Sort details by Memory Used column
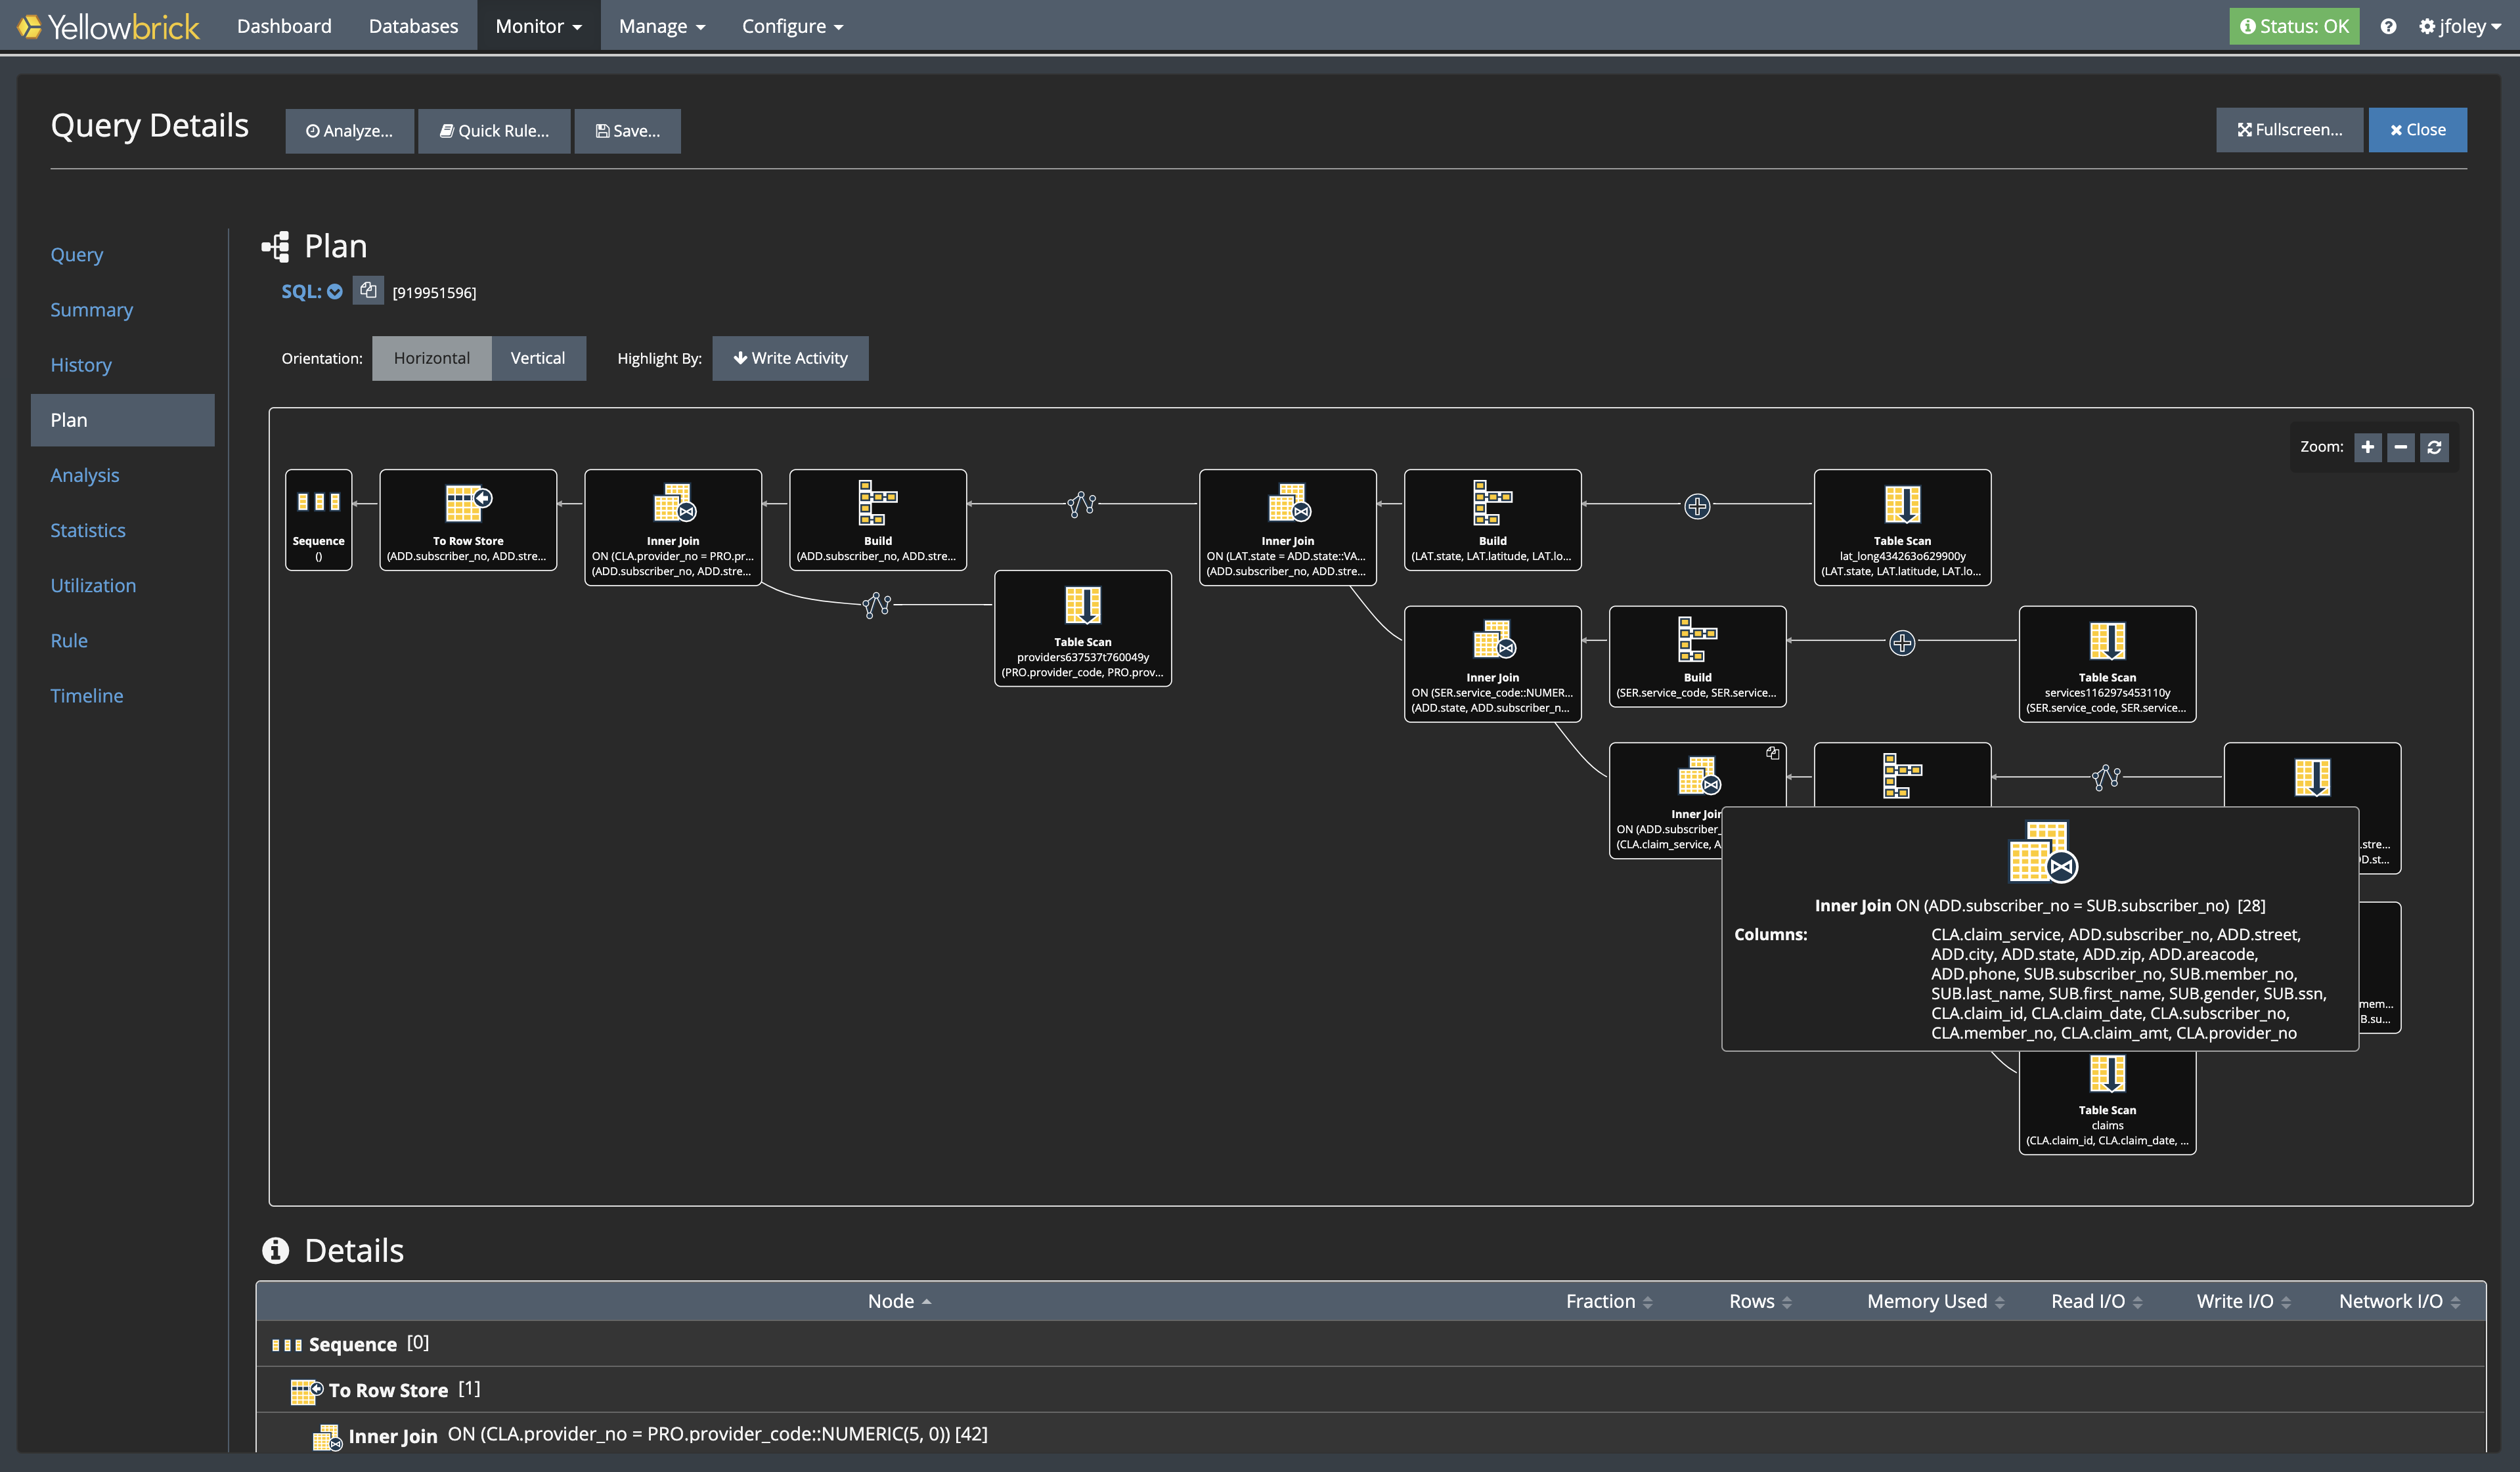This screenshot has width=2520, height=1472. [1936, 1301]
